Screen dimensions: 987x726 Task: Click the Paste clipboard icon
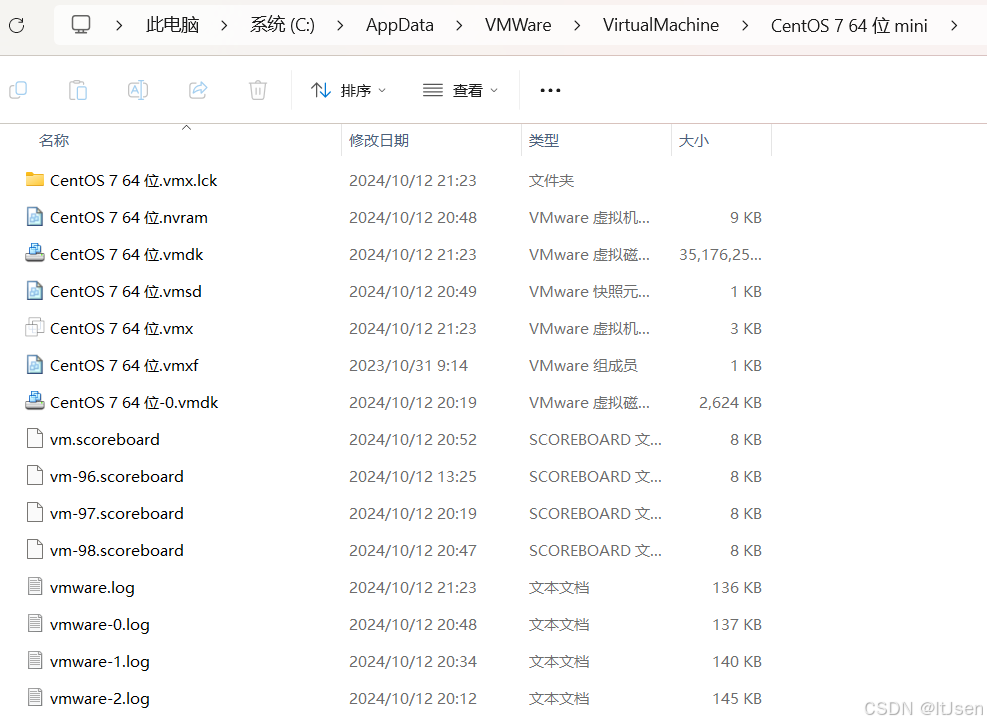click(78, 90)
